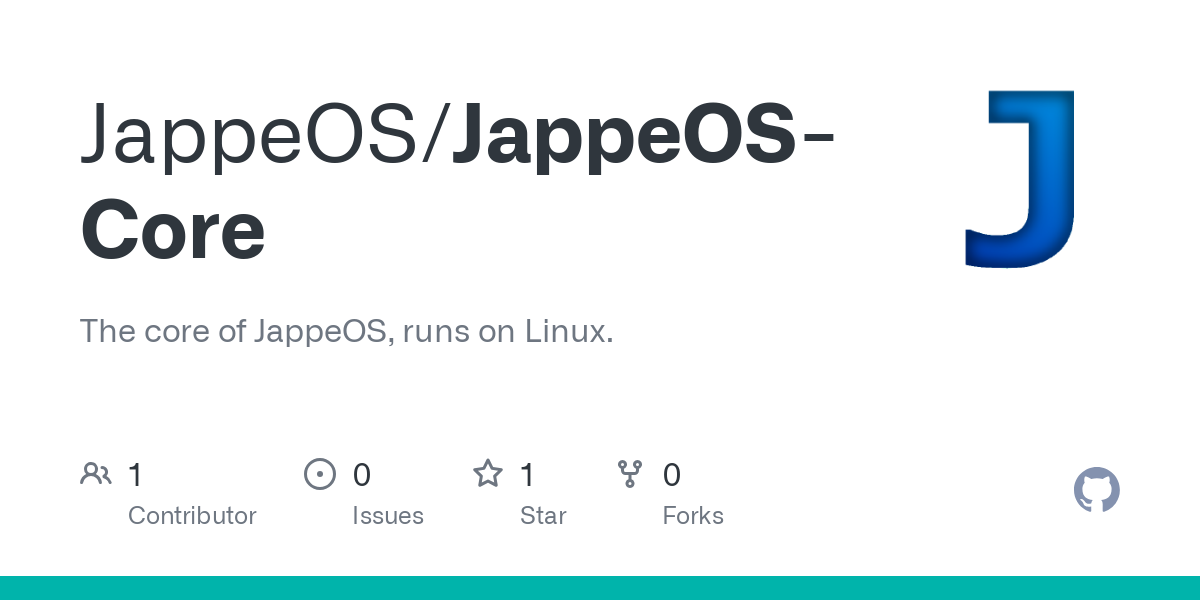
Task: Click the Star count showing 1
Action: pos(527,474)
